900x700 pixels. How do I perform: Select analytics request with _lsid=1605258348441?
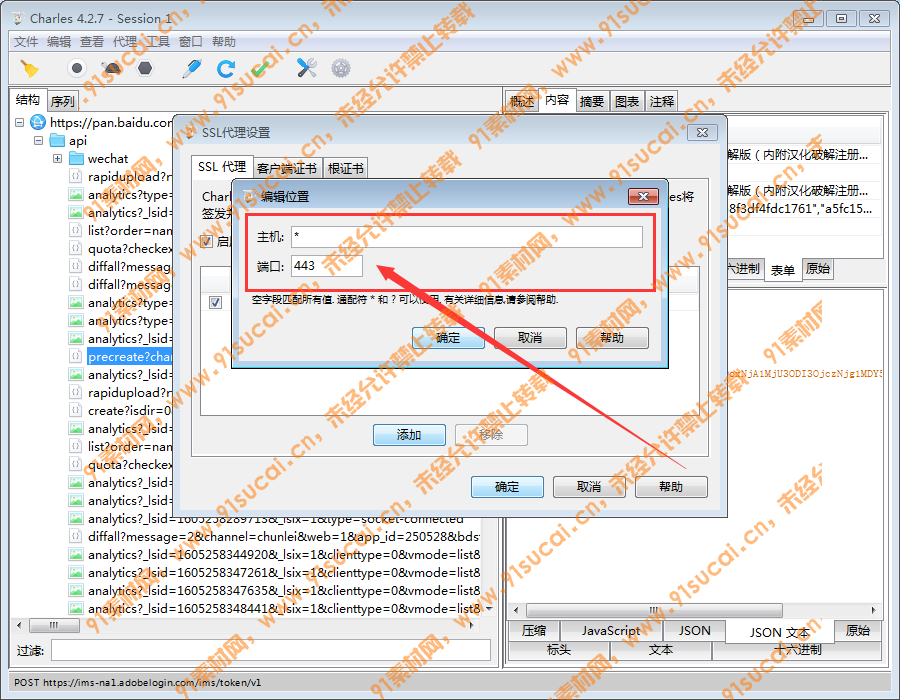(x=284, y=608)
